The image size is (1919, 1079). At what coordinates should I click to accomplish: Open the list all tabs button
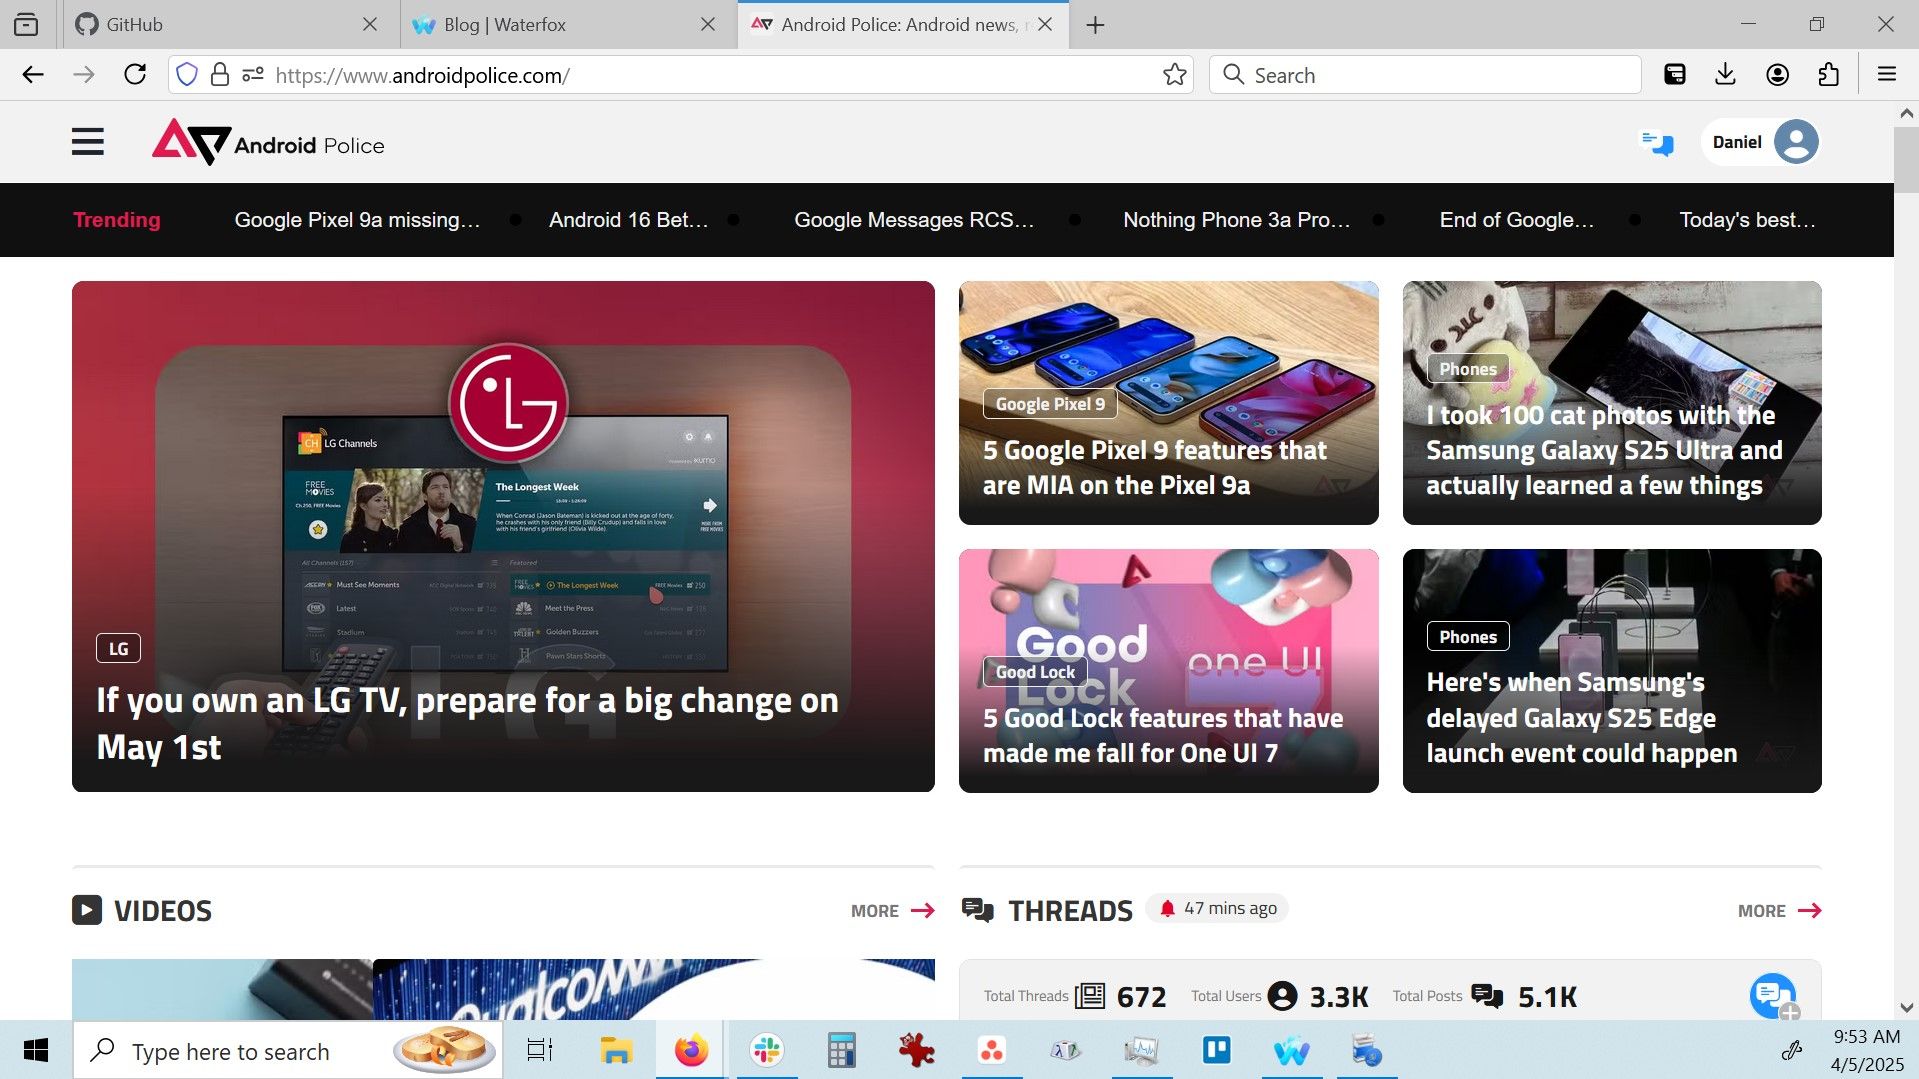point(27,25)
